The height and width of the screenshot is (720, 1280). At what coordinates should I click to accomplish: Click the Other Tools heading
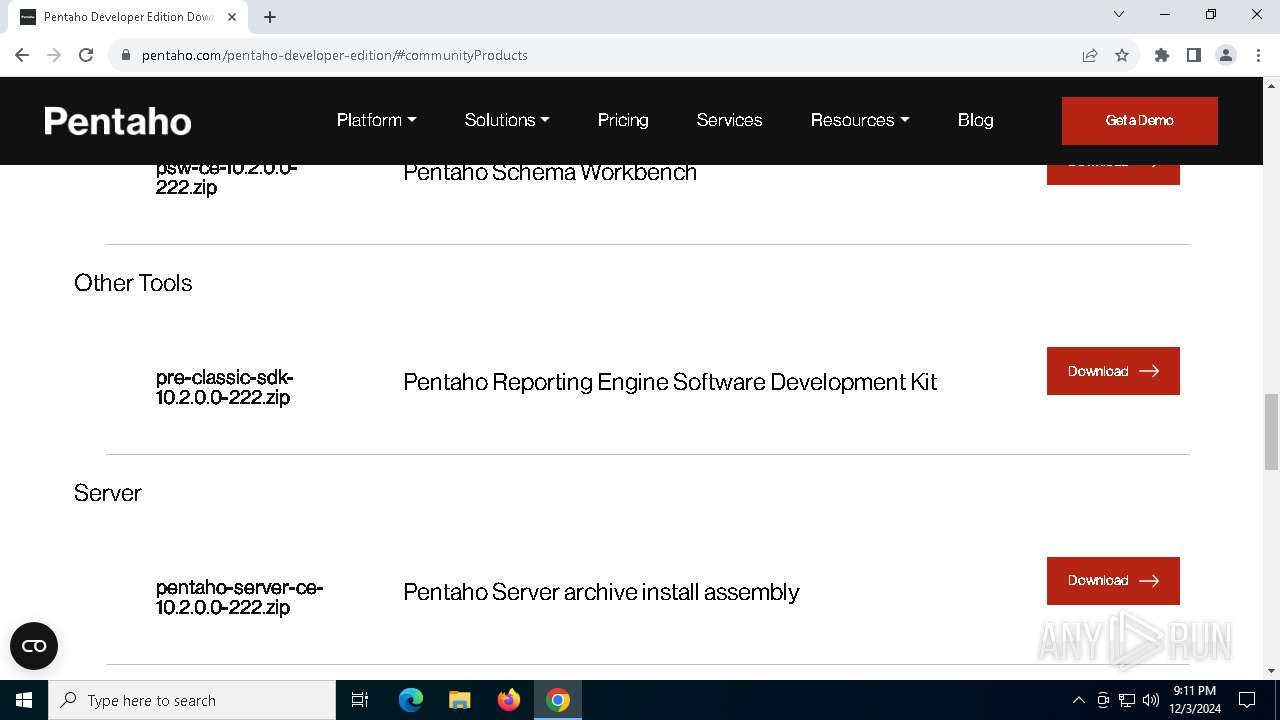click(133, 283)
